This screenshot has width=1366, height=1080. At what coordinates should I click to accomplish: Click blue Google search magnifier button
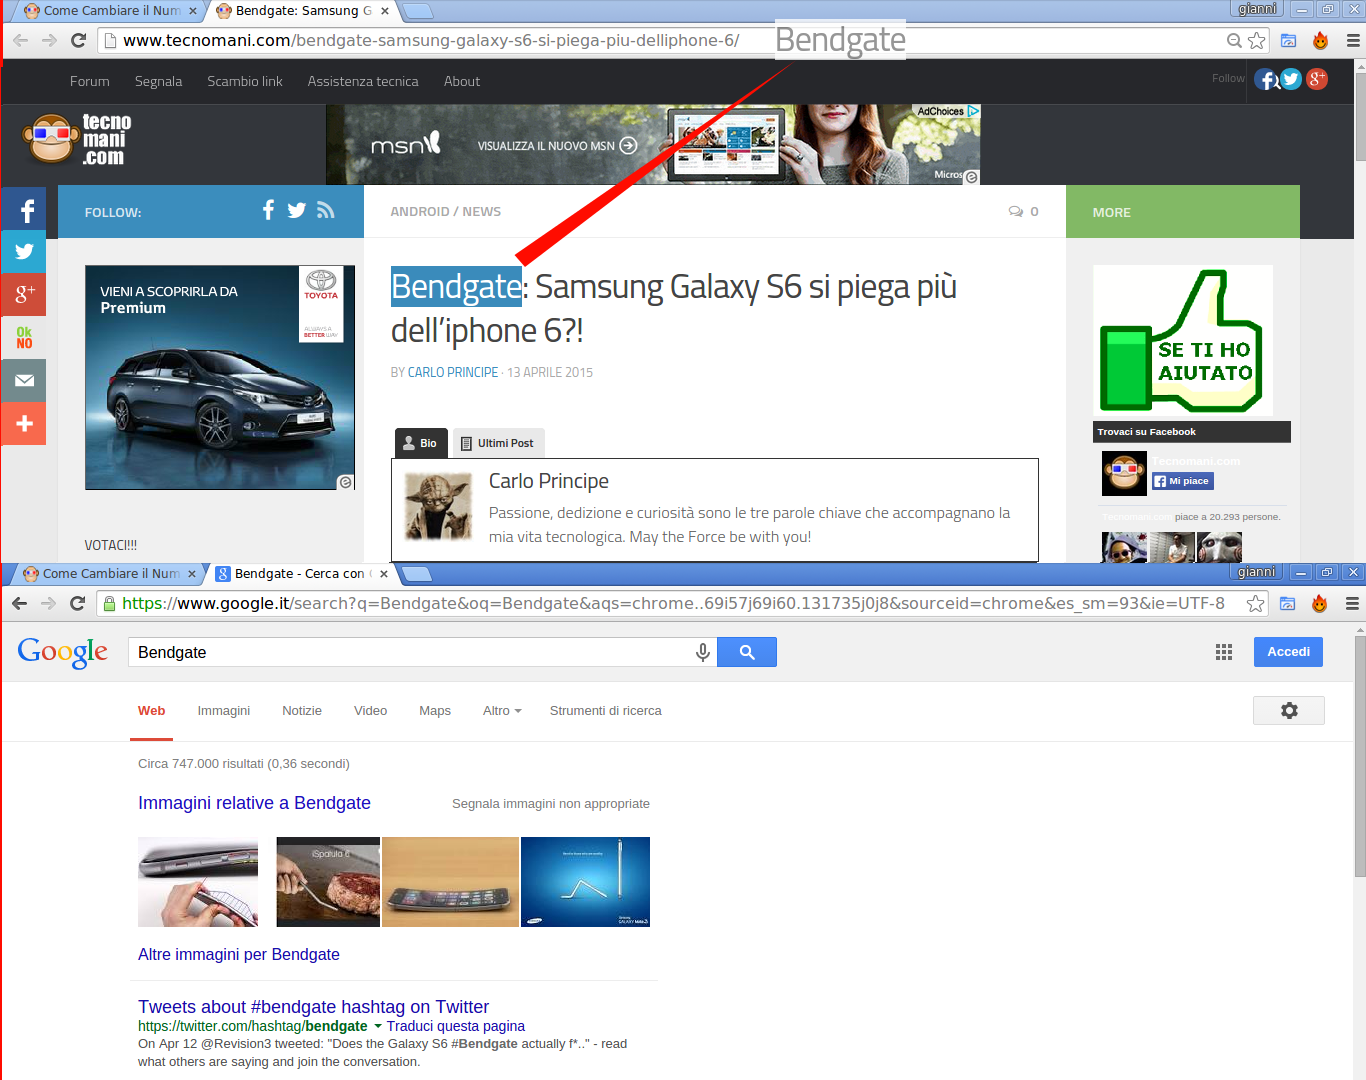[x=747, y=652]
